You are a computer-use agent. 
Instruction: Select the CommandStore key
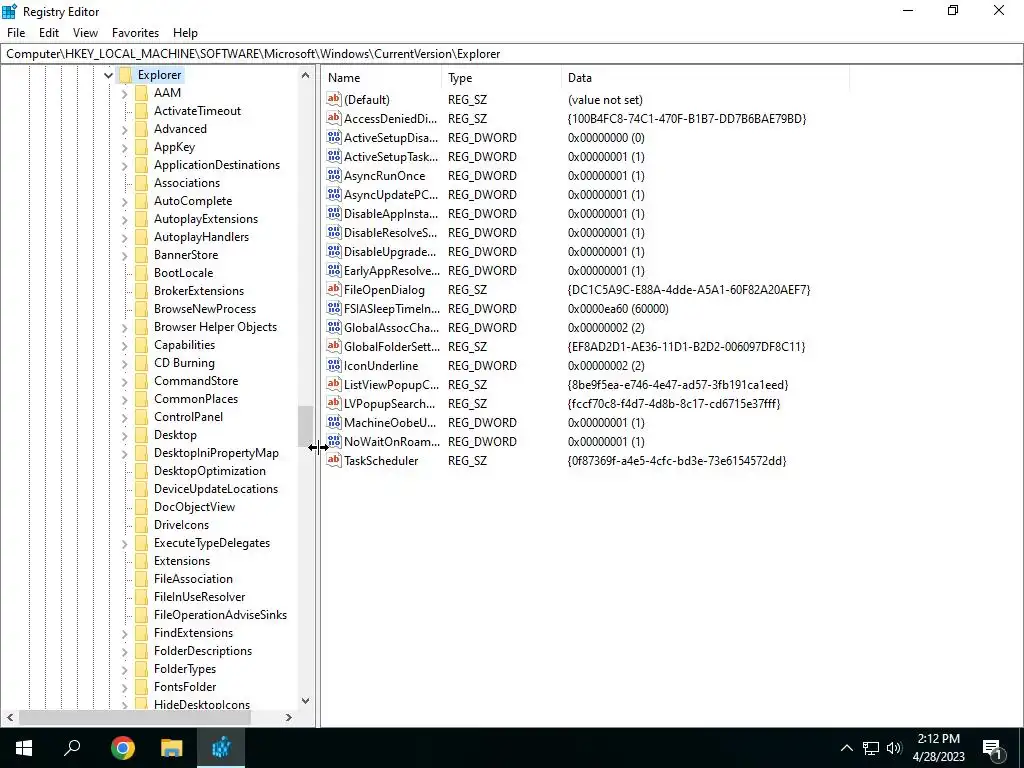click(196, 381)
